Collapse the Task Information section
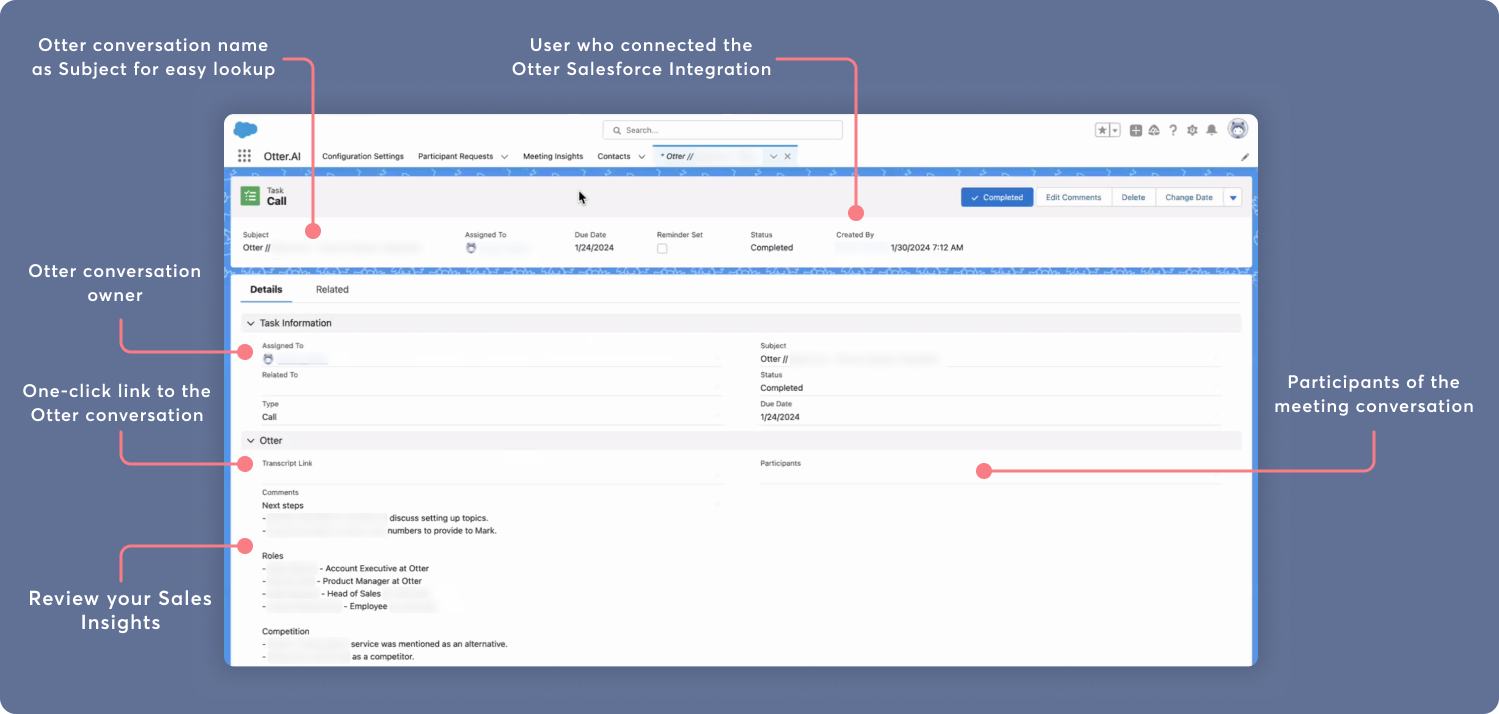Viewport: 1499px width, 714px height. pos(251,323)
